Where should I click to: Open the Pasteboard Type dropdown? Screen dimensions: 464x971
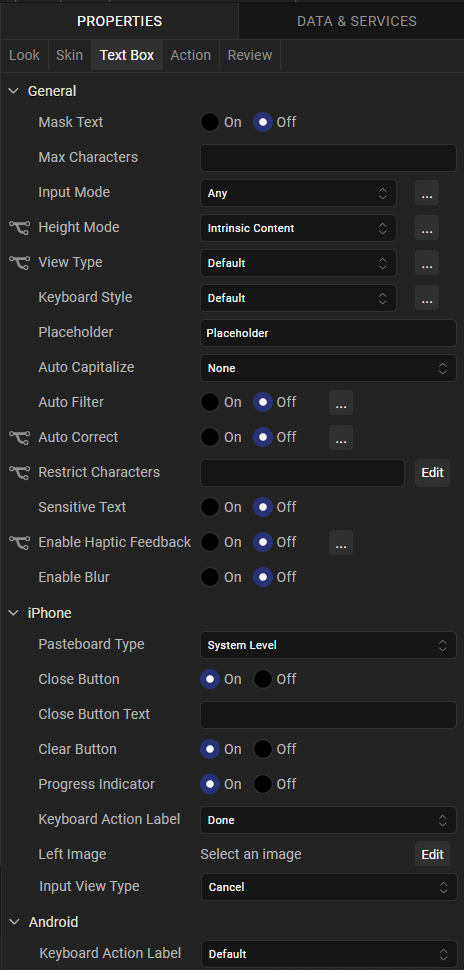point(328,645)
